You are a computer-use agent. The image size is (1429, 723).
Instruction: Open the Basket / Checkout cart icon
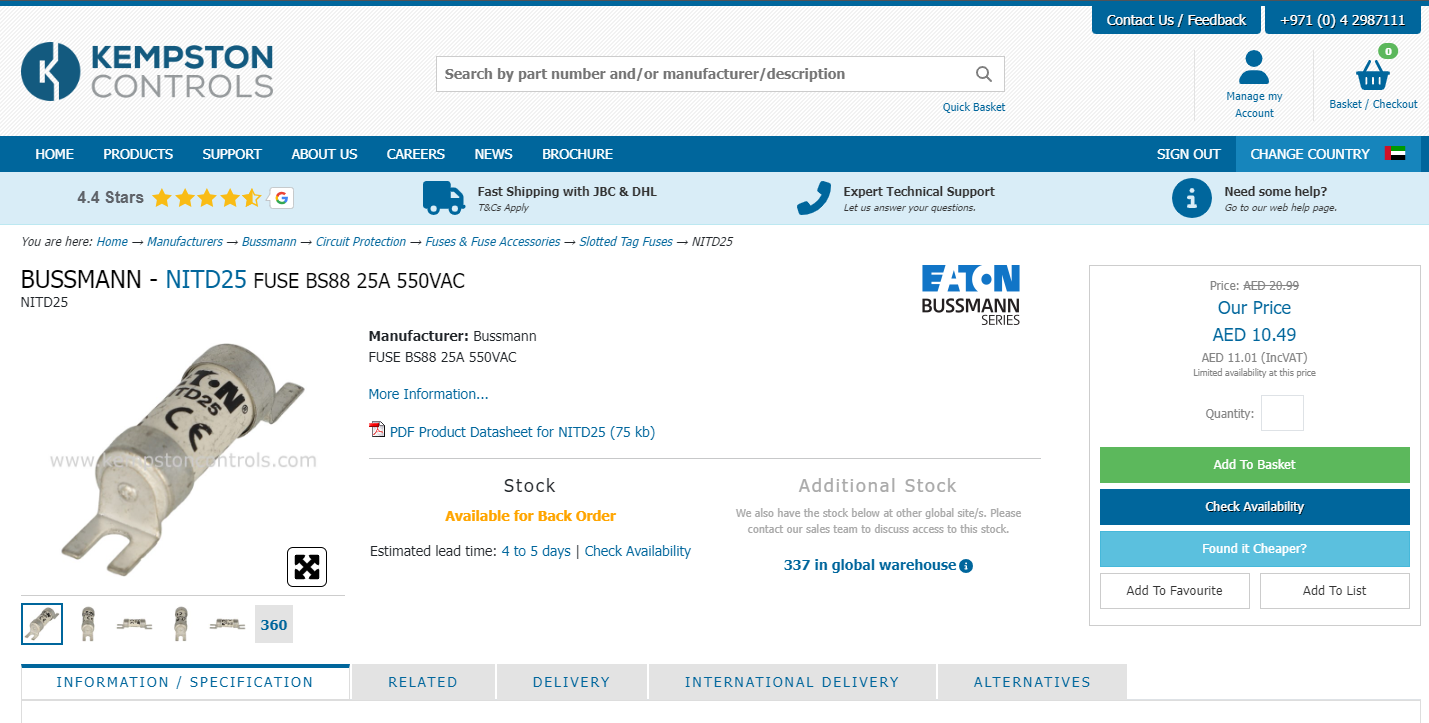point(1373,74)
